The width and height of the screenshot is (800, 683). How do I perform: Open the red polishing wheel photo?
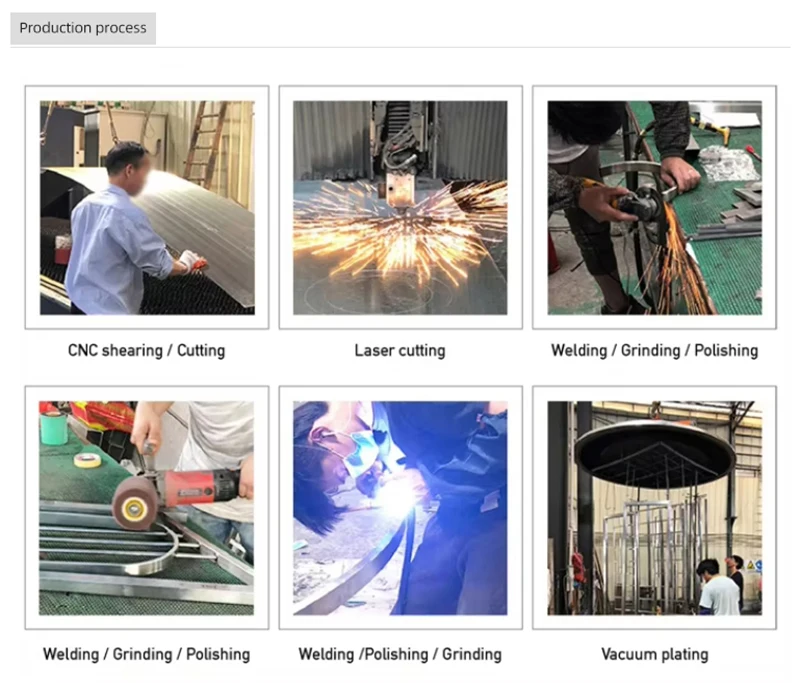click(x=146, y=508)
